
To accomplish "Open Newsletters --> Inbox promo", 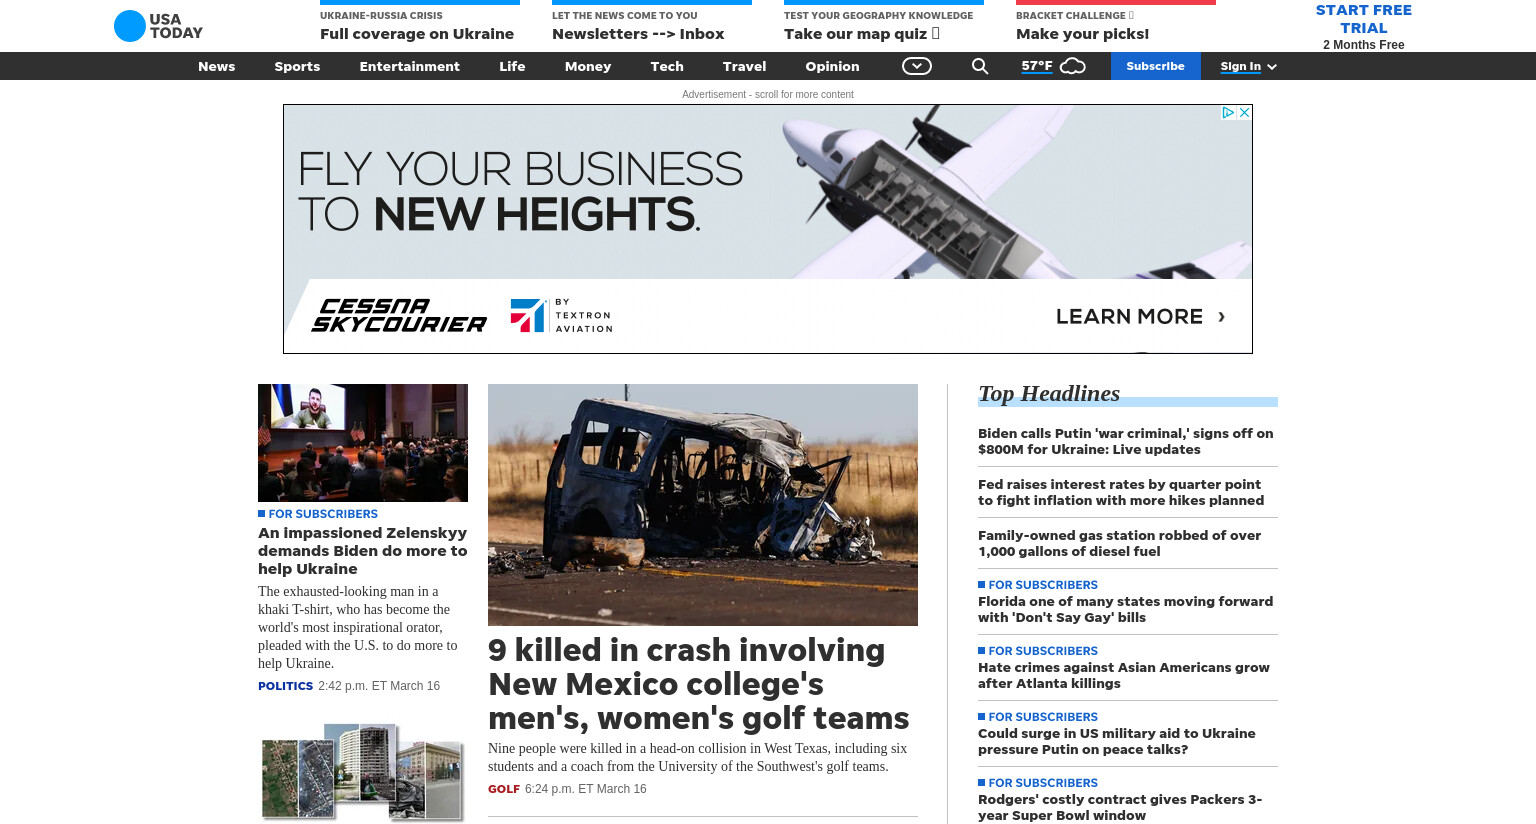I will [638, 34].
